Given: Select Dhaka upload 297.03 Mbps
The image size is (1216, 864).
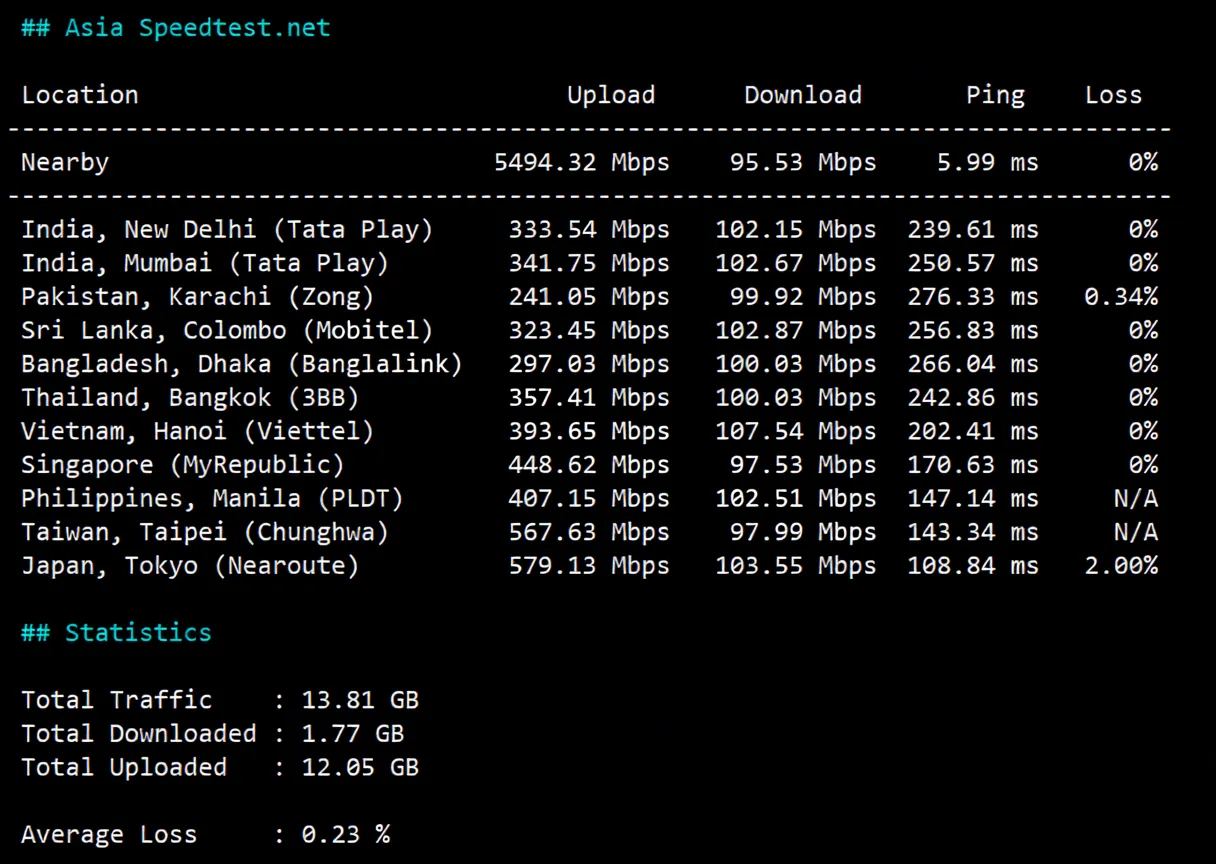Looking at the screenshot, I should click(589, 363).
